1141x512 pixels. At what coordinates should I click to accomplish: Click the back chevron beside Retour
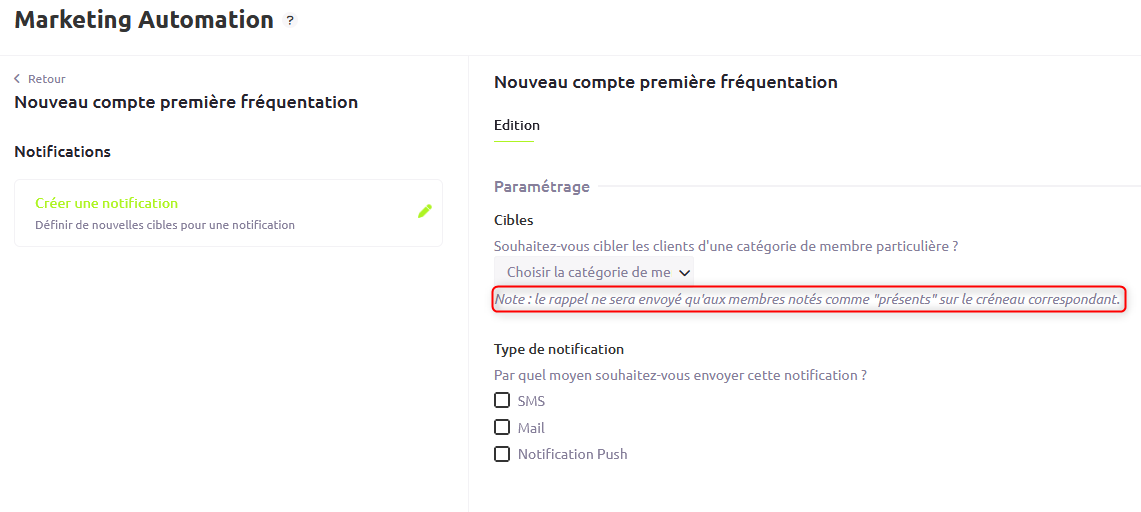tap(17, 79)
